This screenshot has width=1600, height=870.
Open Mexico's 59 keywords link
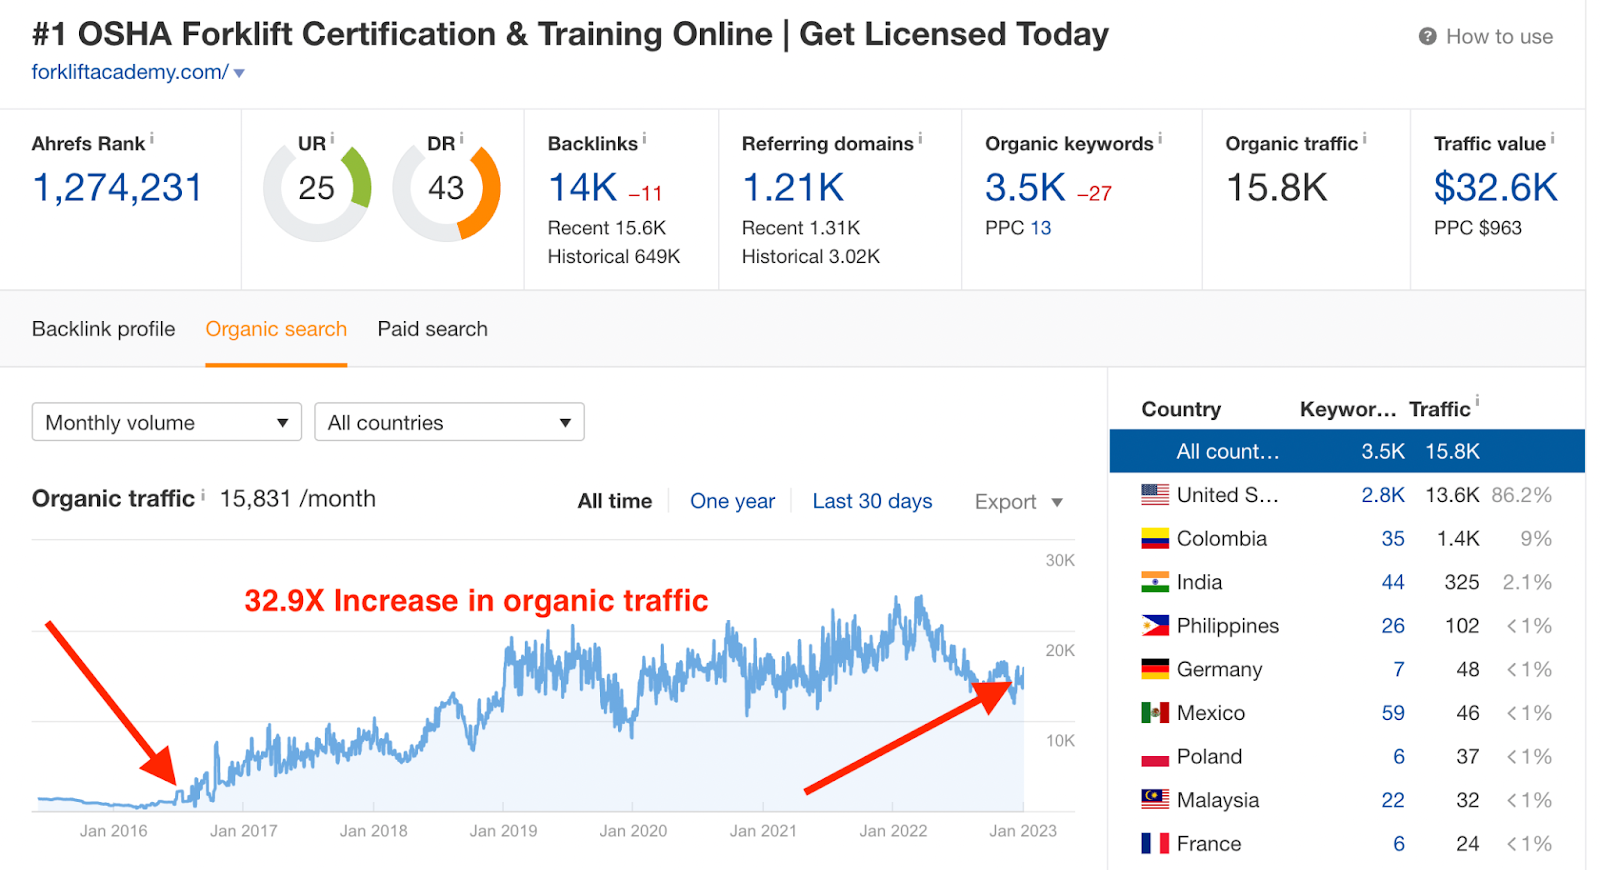click(x=1393, y=713)
